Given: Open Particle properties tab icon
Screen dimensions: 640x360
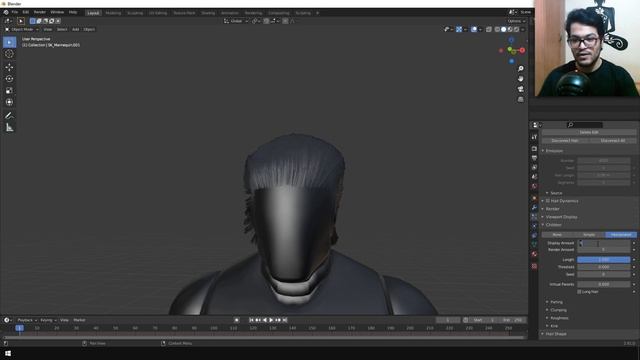Looking at the screenshot, I should [x=534, y=217].
